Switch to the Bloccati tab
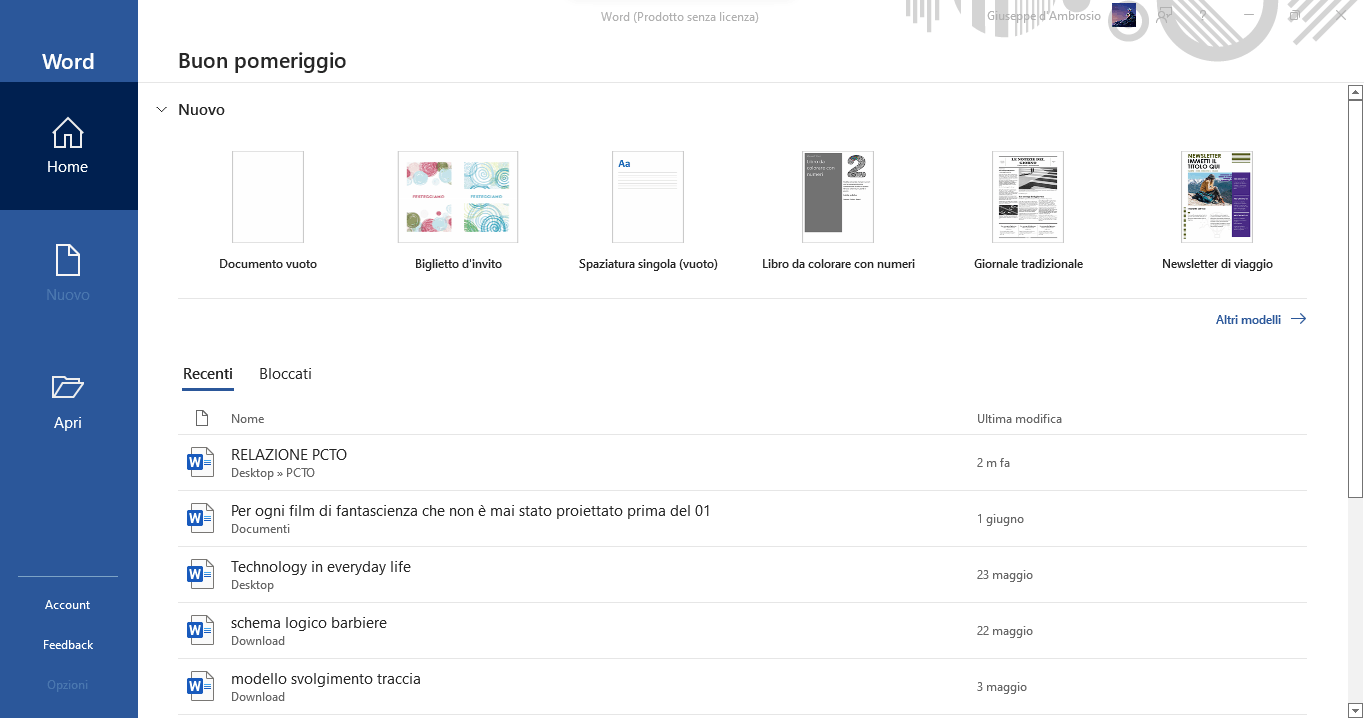1364x718 pixels. 285,374
